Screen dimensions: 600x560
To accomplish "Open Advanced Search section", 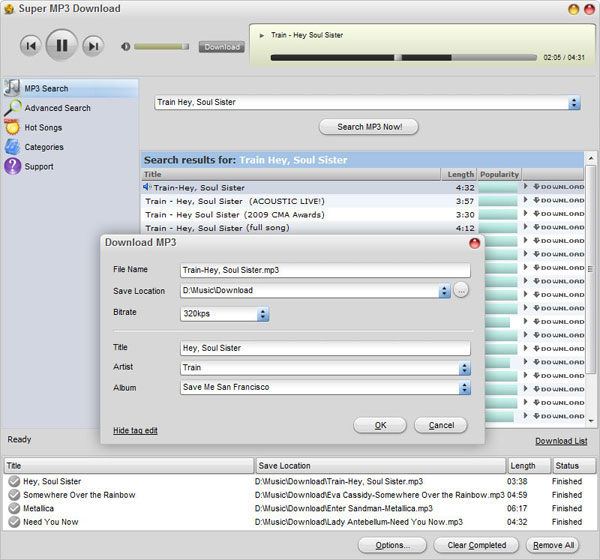I will pos(57,108).
